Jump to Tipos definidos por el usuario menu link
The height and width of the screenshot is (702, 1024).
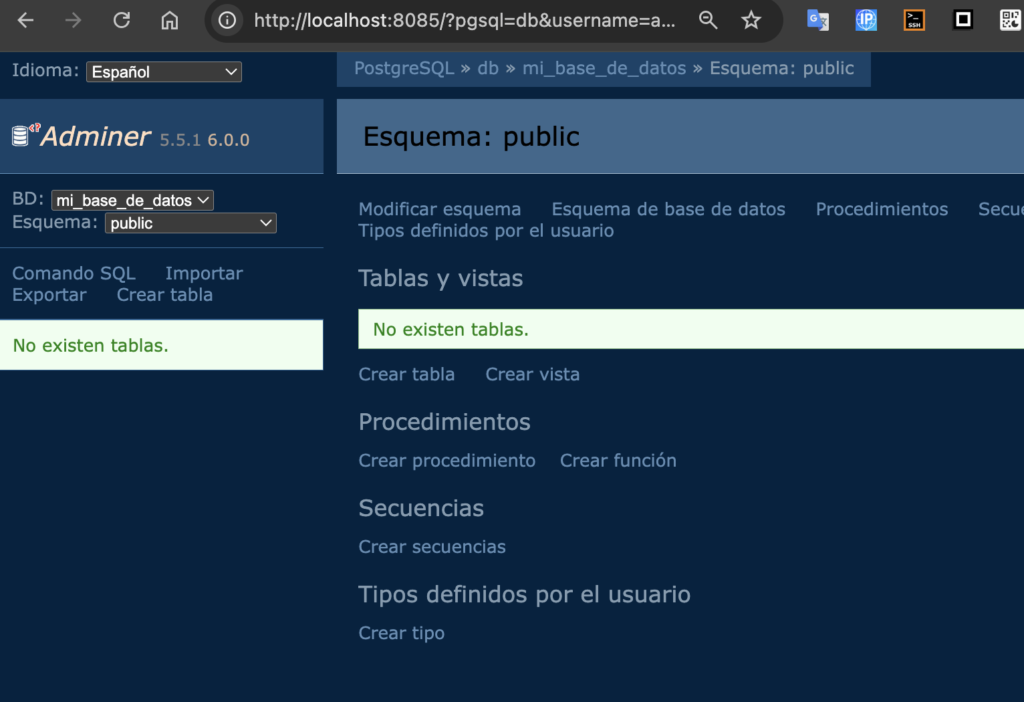coord(486,231)
